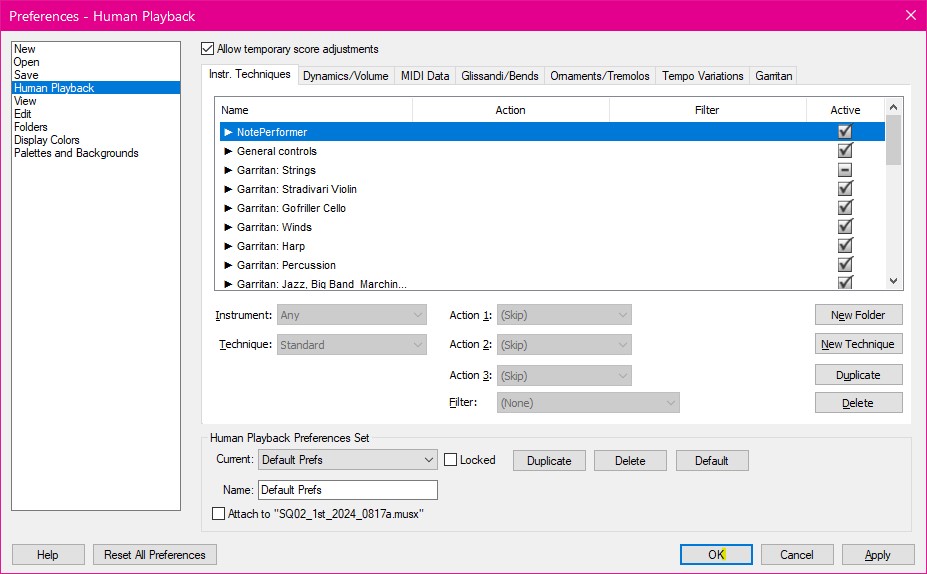Select Display Colors in the category list

[x=47, y=140]
